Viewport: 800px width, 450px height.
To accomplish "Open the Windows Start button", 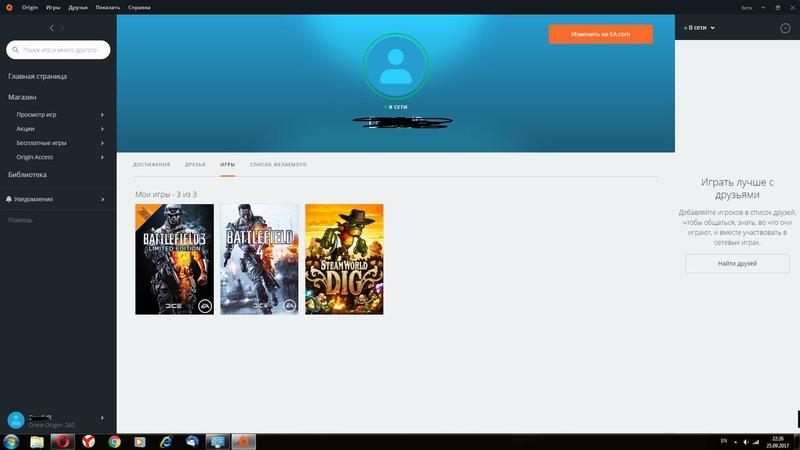I will click(x=11, y=441).
